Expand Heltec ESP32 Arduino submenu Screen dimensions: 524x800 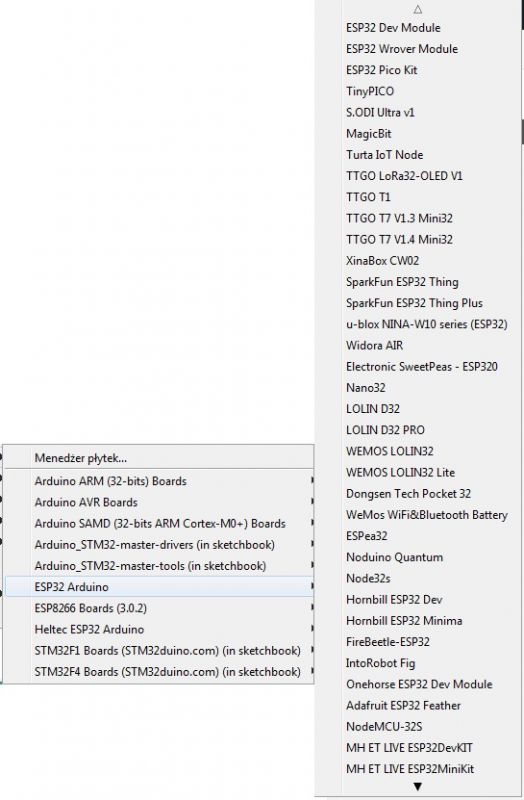pyautogui.click(x=159, y=629)
